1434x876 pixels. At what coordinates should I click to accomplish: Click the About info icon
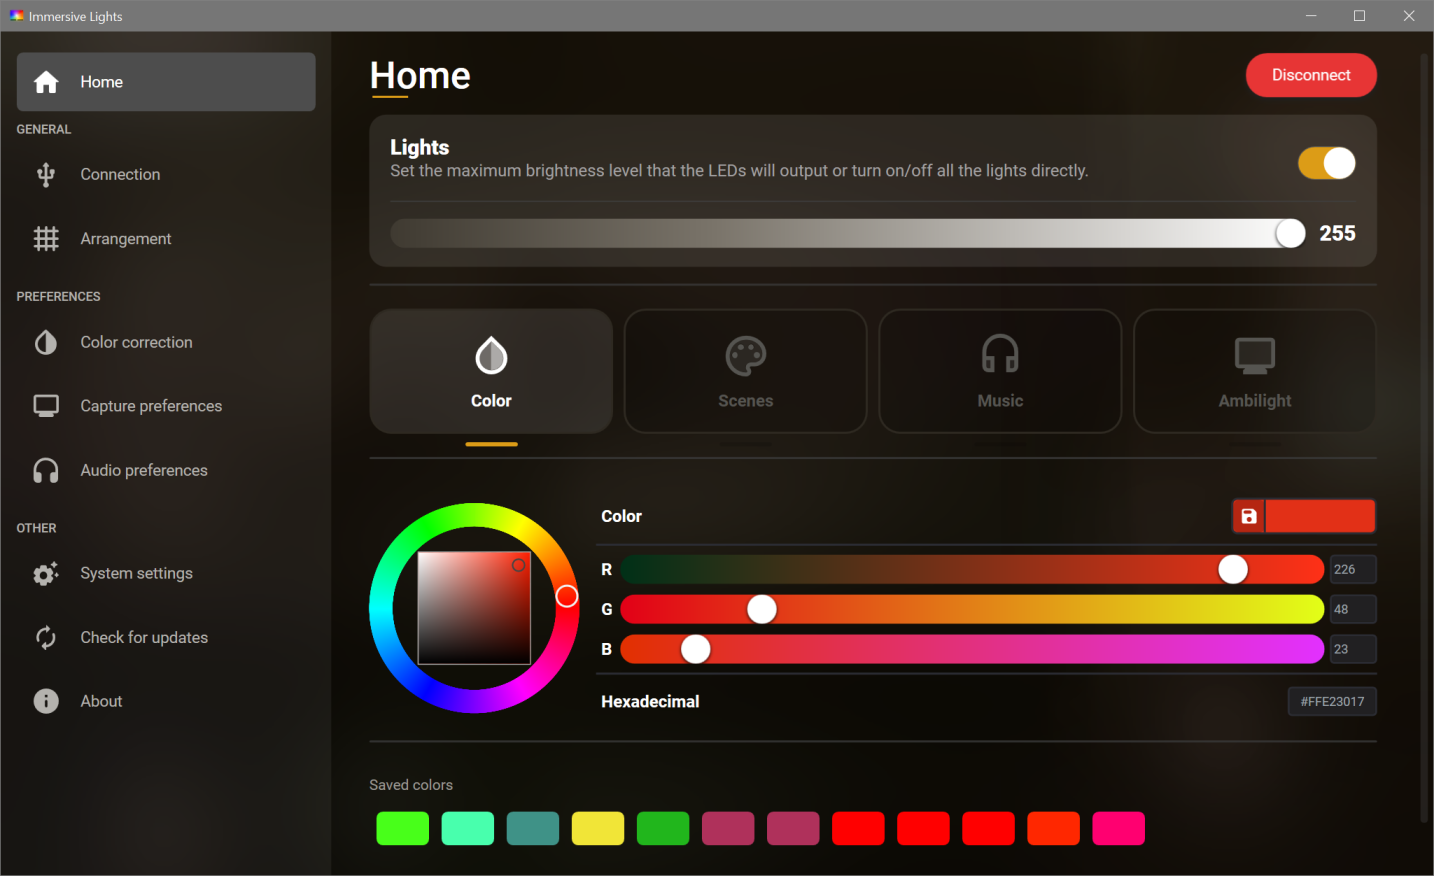[x=46, y=702]
